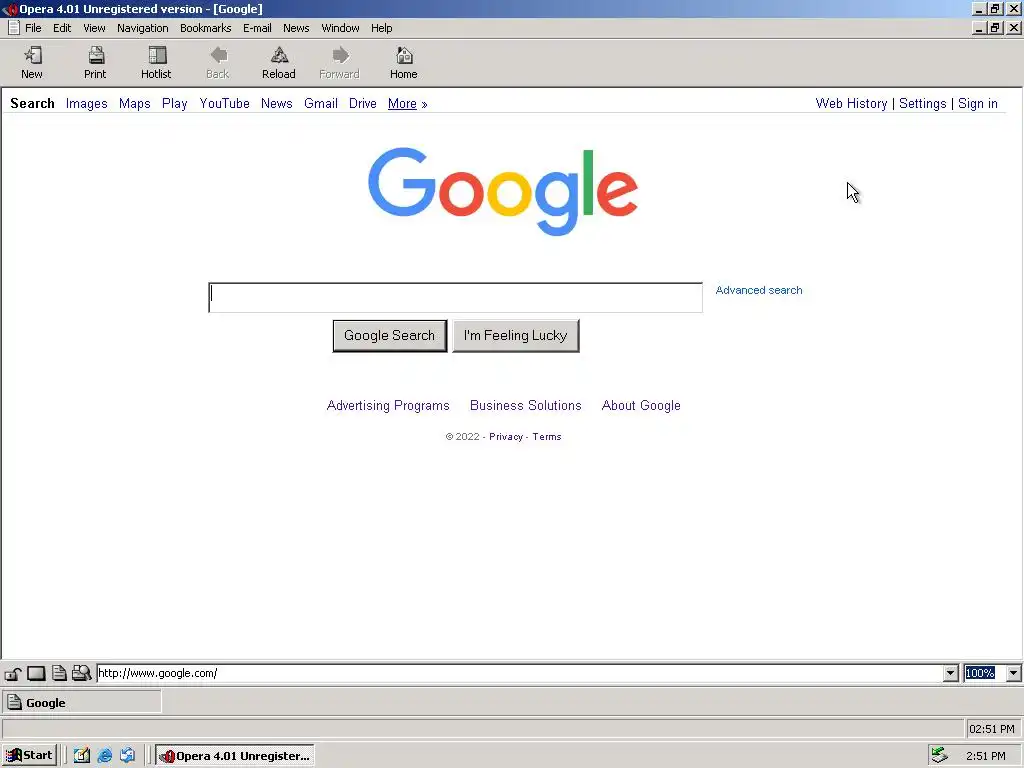Restore the inner Google document window
The height and width of the screenshot is (768, 1024).
995,28
